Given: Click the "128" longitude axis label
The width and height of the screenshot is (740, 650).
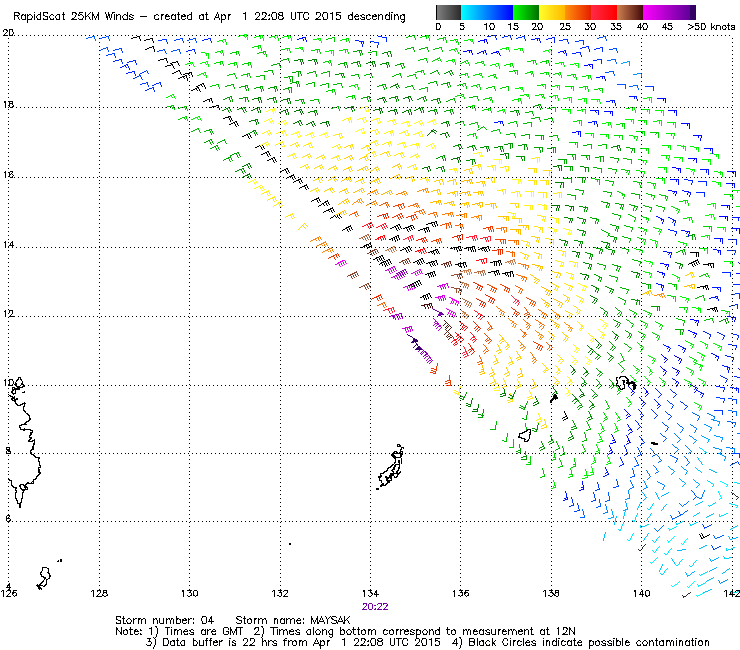Looking at the screenshot, I should 99,593.
